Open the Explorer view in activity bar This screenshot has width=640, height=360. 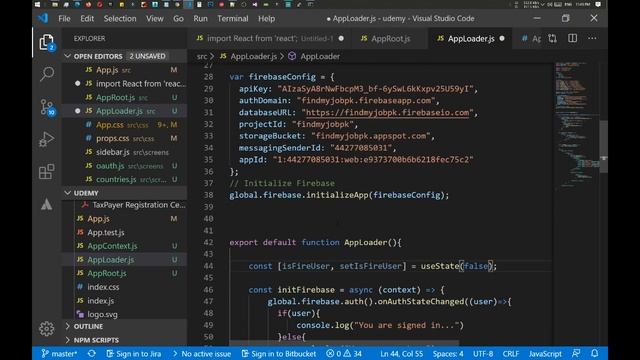[47, 42]
